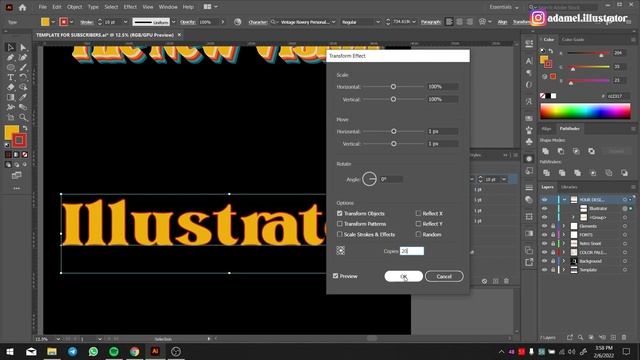Screen dimensions: 640x360
Task: Open the Effect menu
Action: (130, 7)
